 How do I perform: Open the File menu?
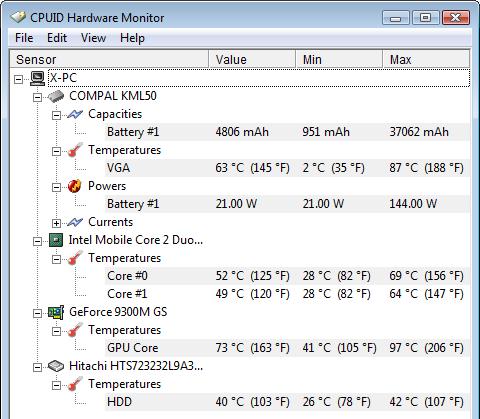(x=24, y=38)
